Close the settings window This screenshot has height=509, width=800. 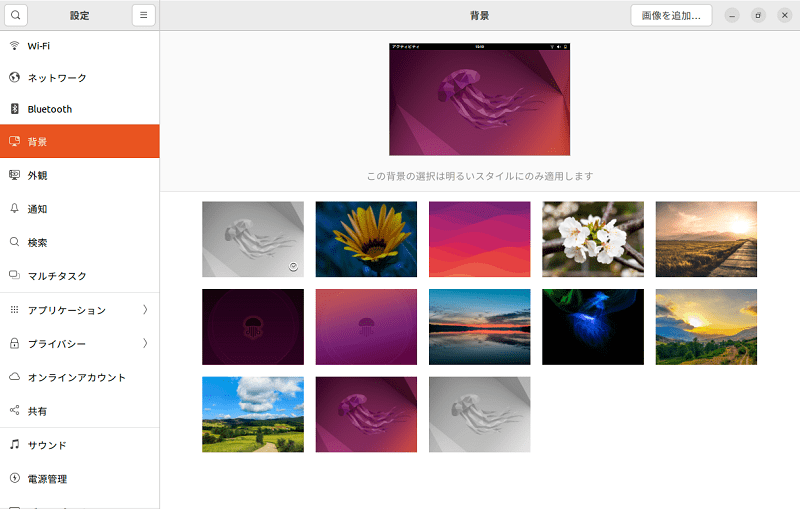(x=785, y=15)
